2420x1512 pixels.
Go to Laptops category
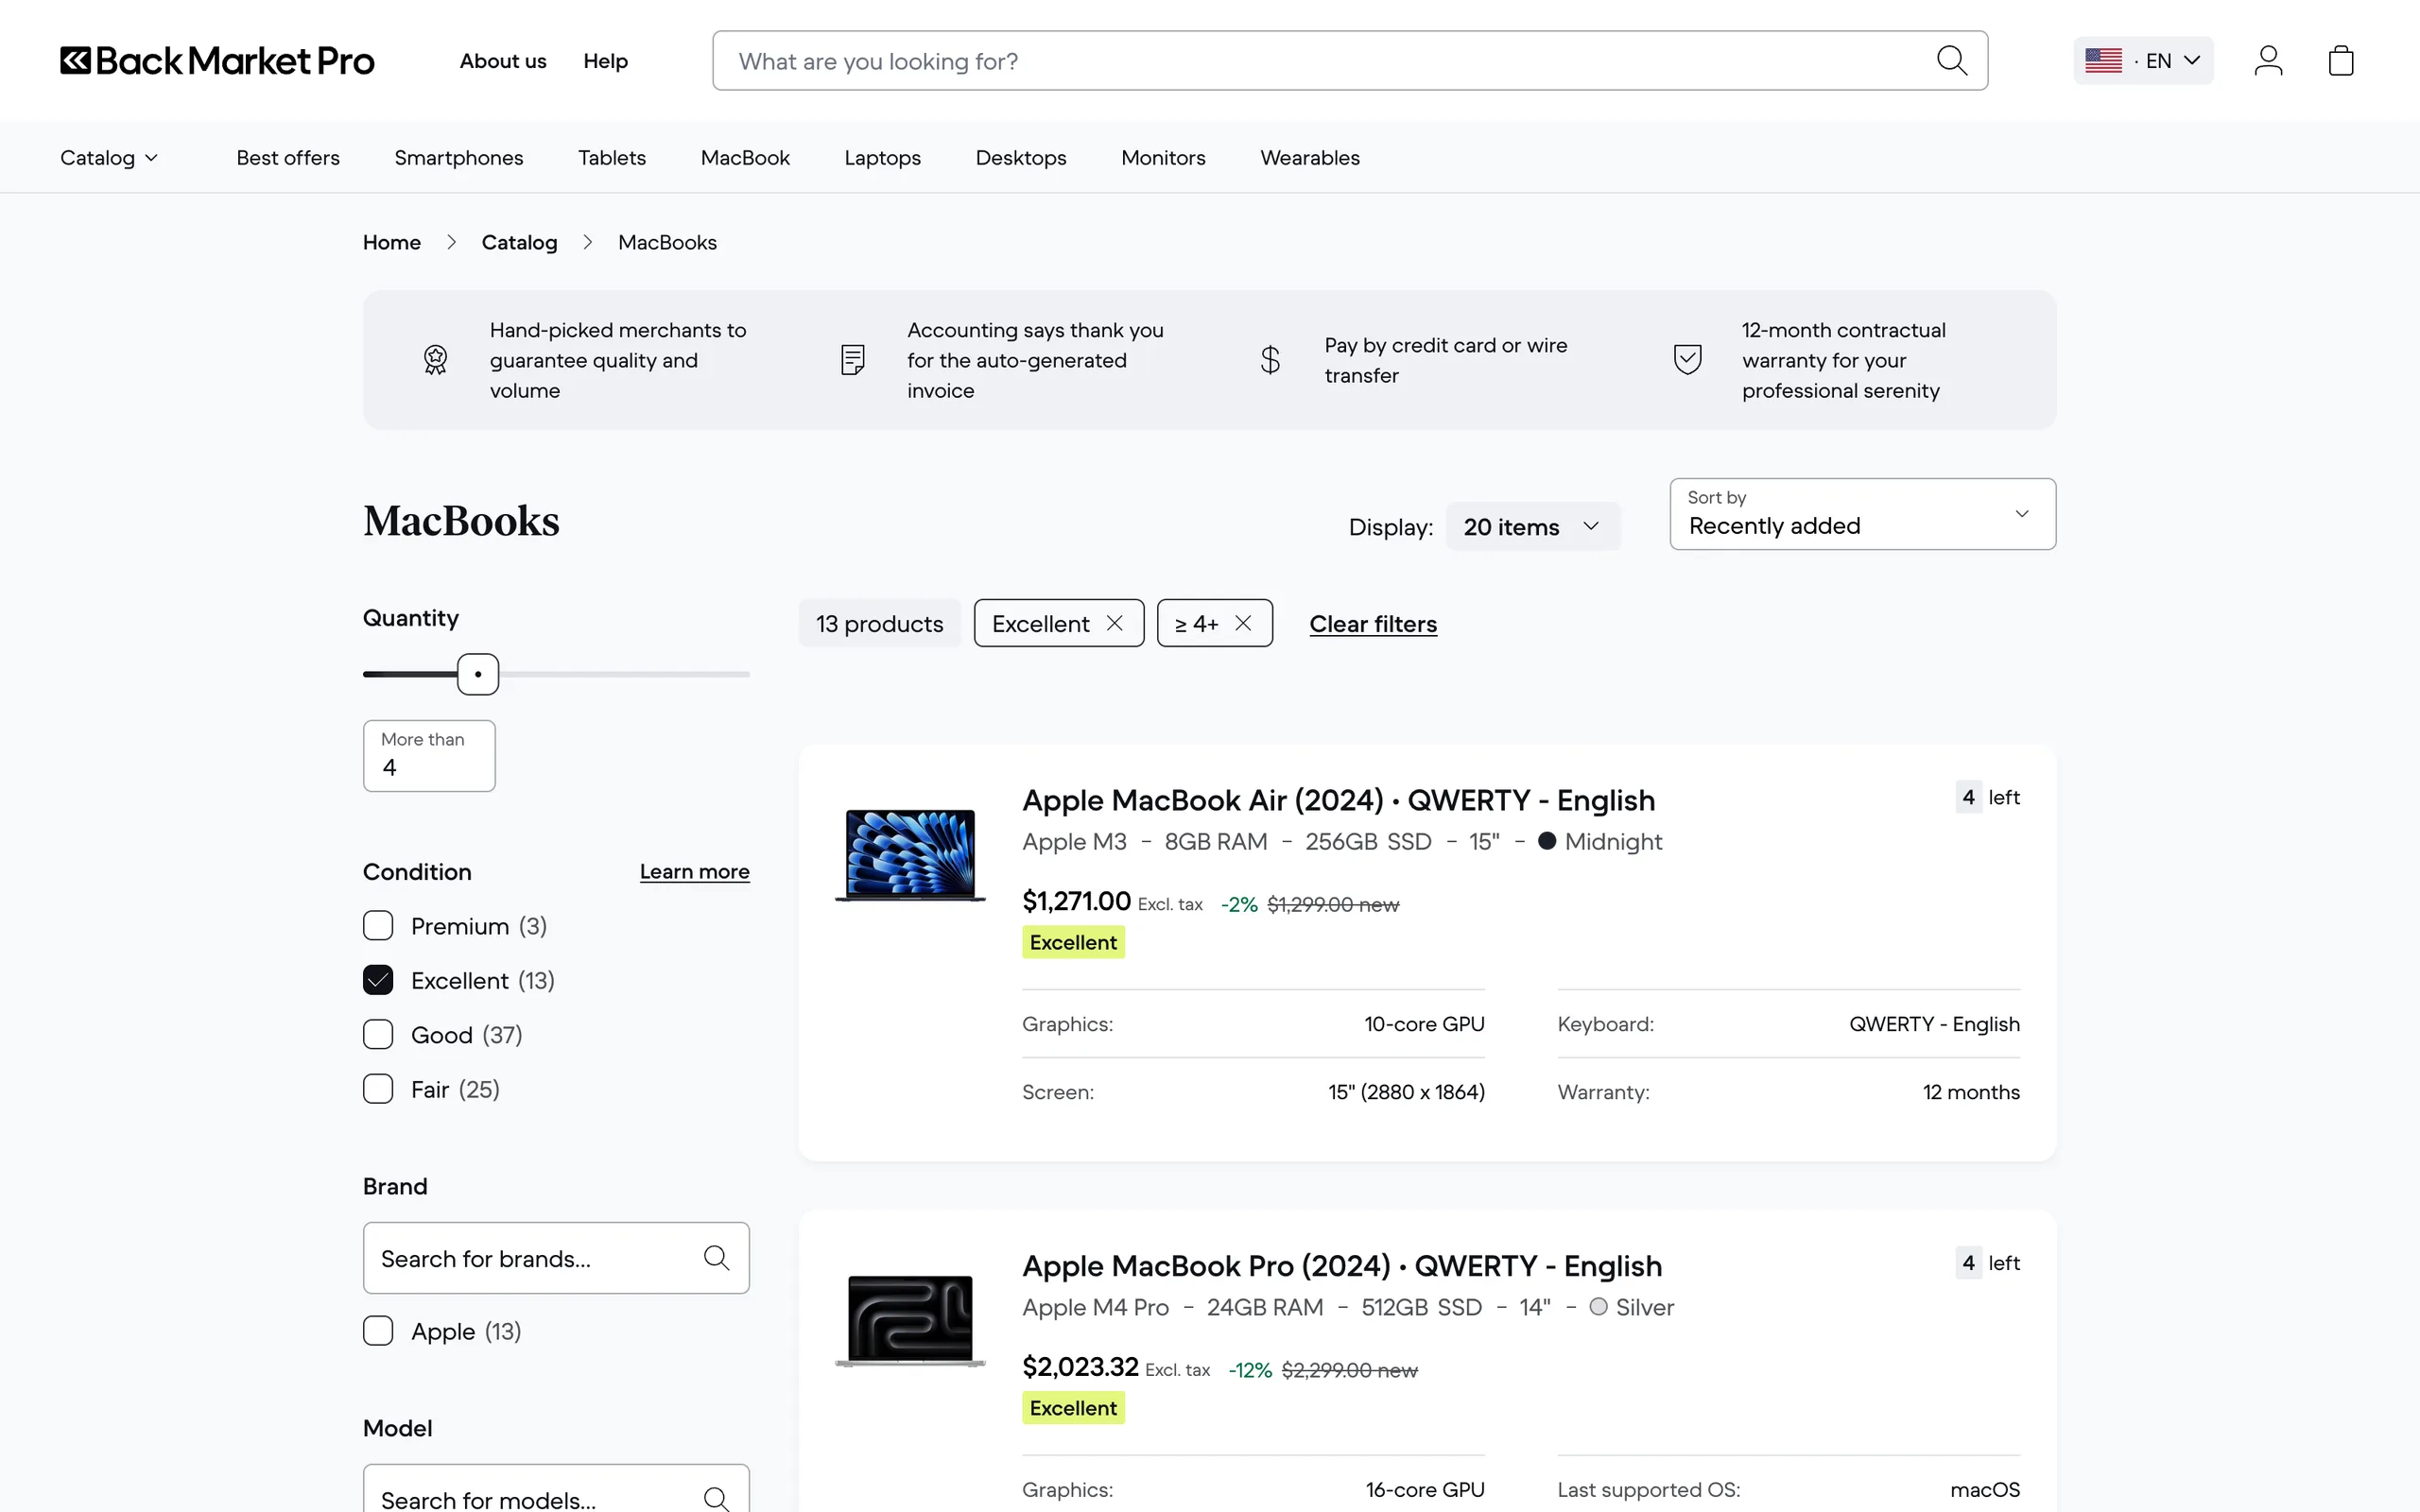coord(882,158)
